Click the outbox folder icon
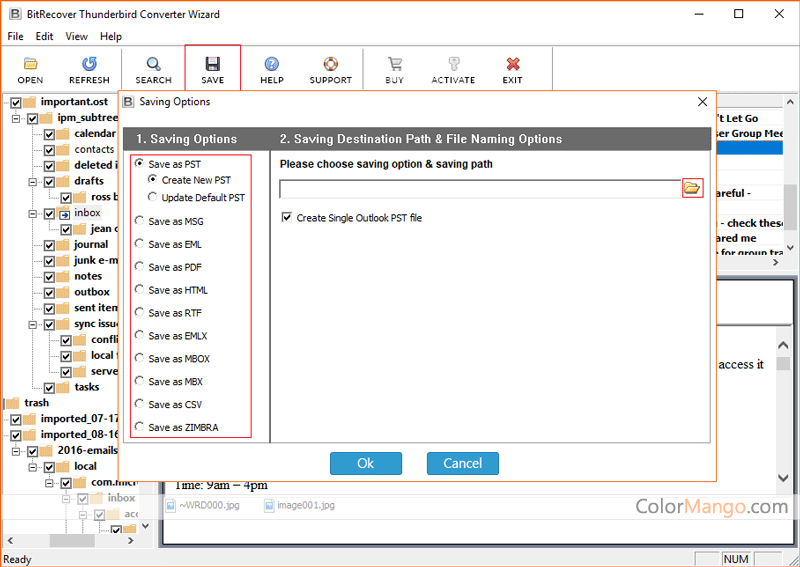800x567 pixels. click(63, 292)
